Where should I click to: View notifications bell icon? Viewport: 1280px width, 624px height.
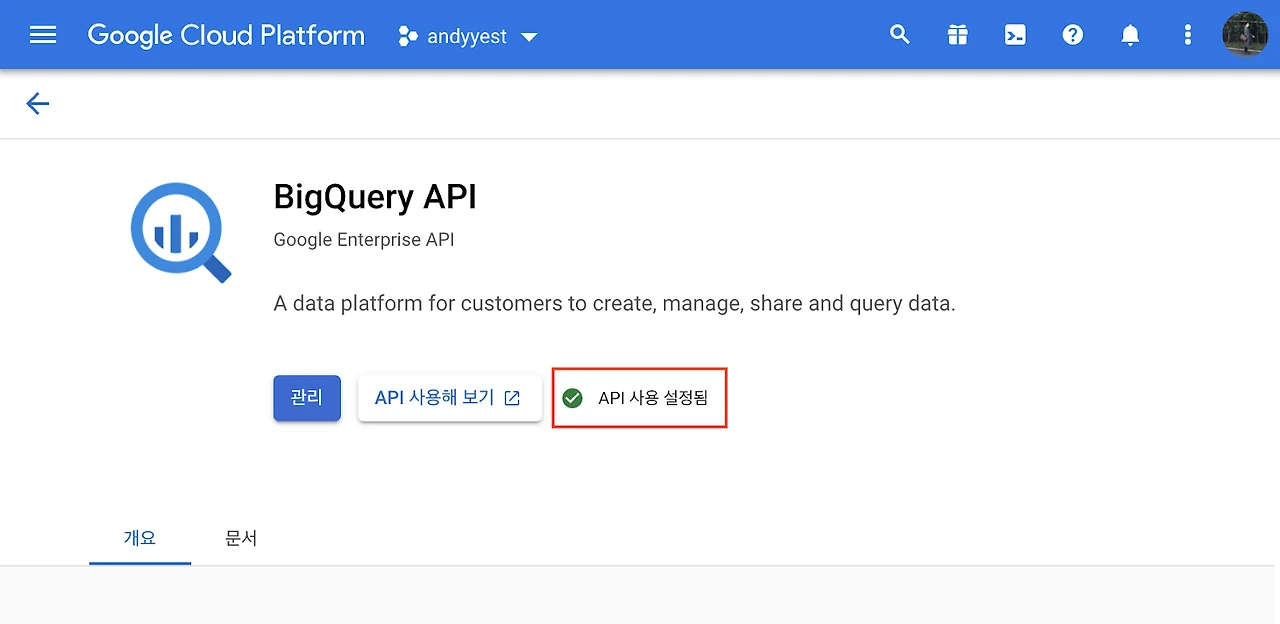pyautogui.click(x=1130, y=35)
